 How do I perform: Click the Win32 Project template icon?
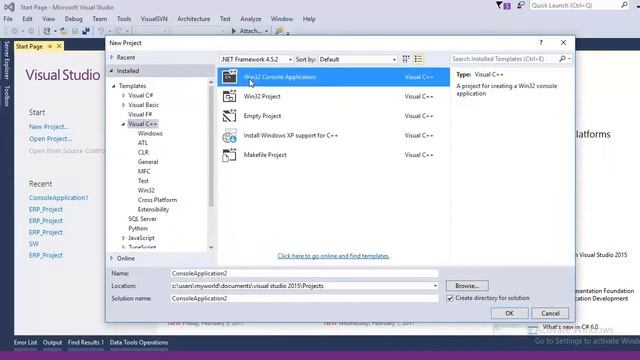coord(229,96)
